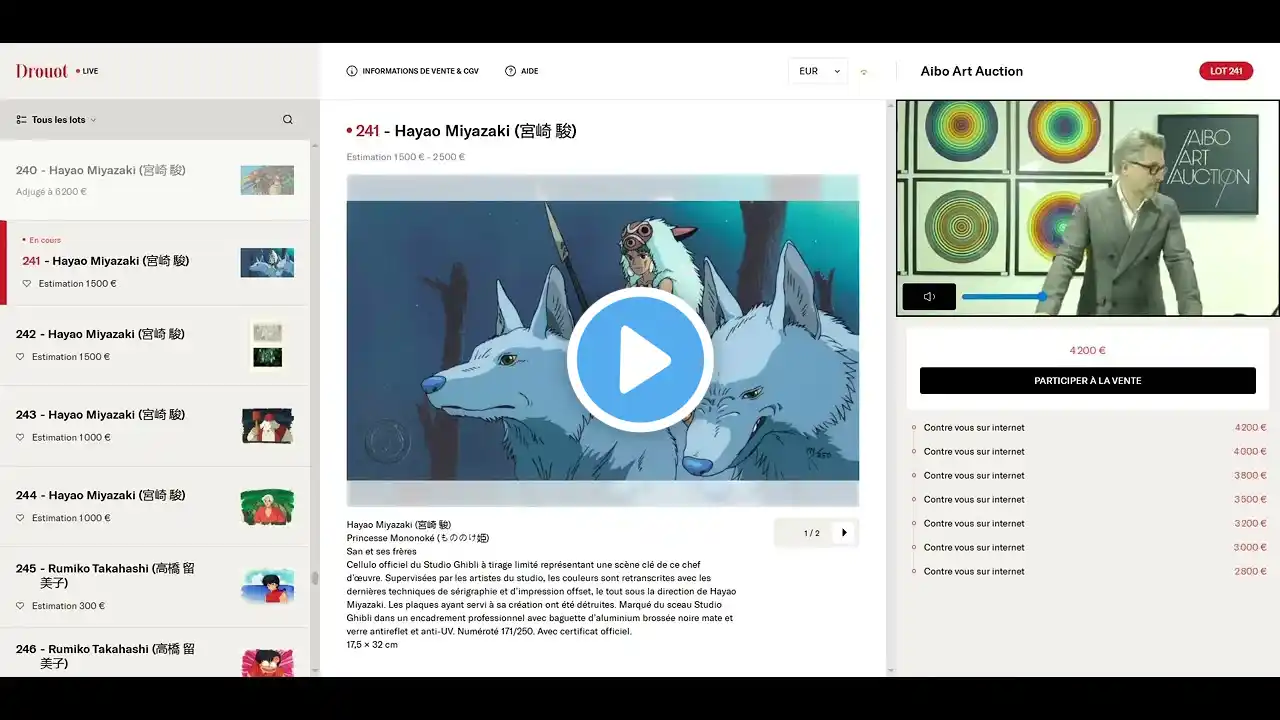Viewport: 1280px width, 720px height.
Task: Click the 241 - Hayao Miyazaki main heading
Action: click(461, 131)
